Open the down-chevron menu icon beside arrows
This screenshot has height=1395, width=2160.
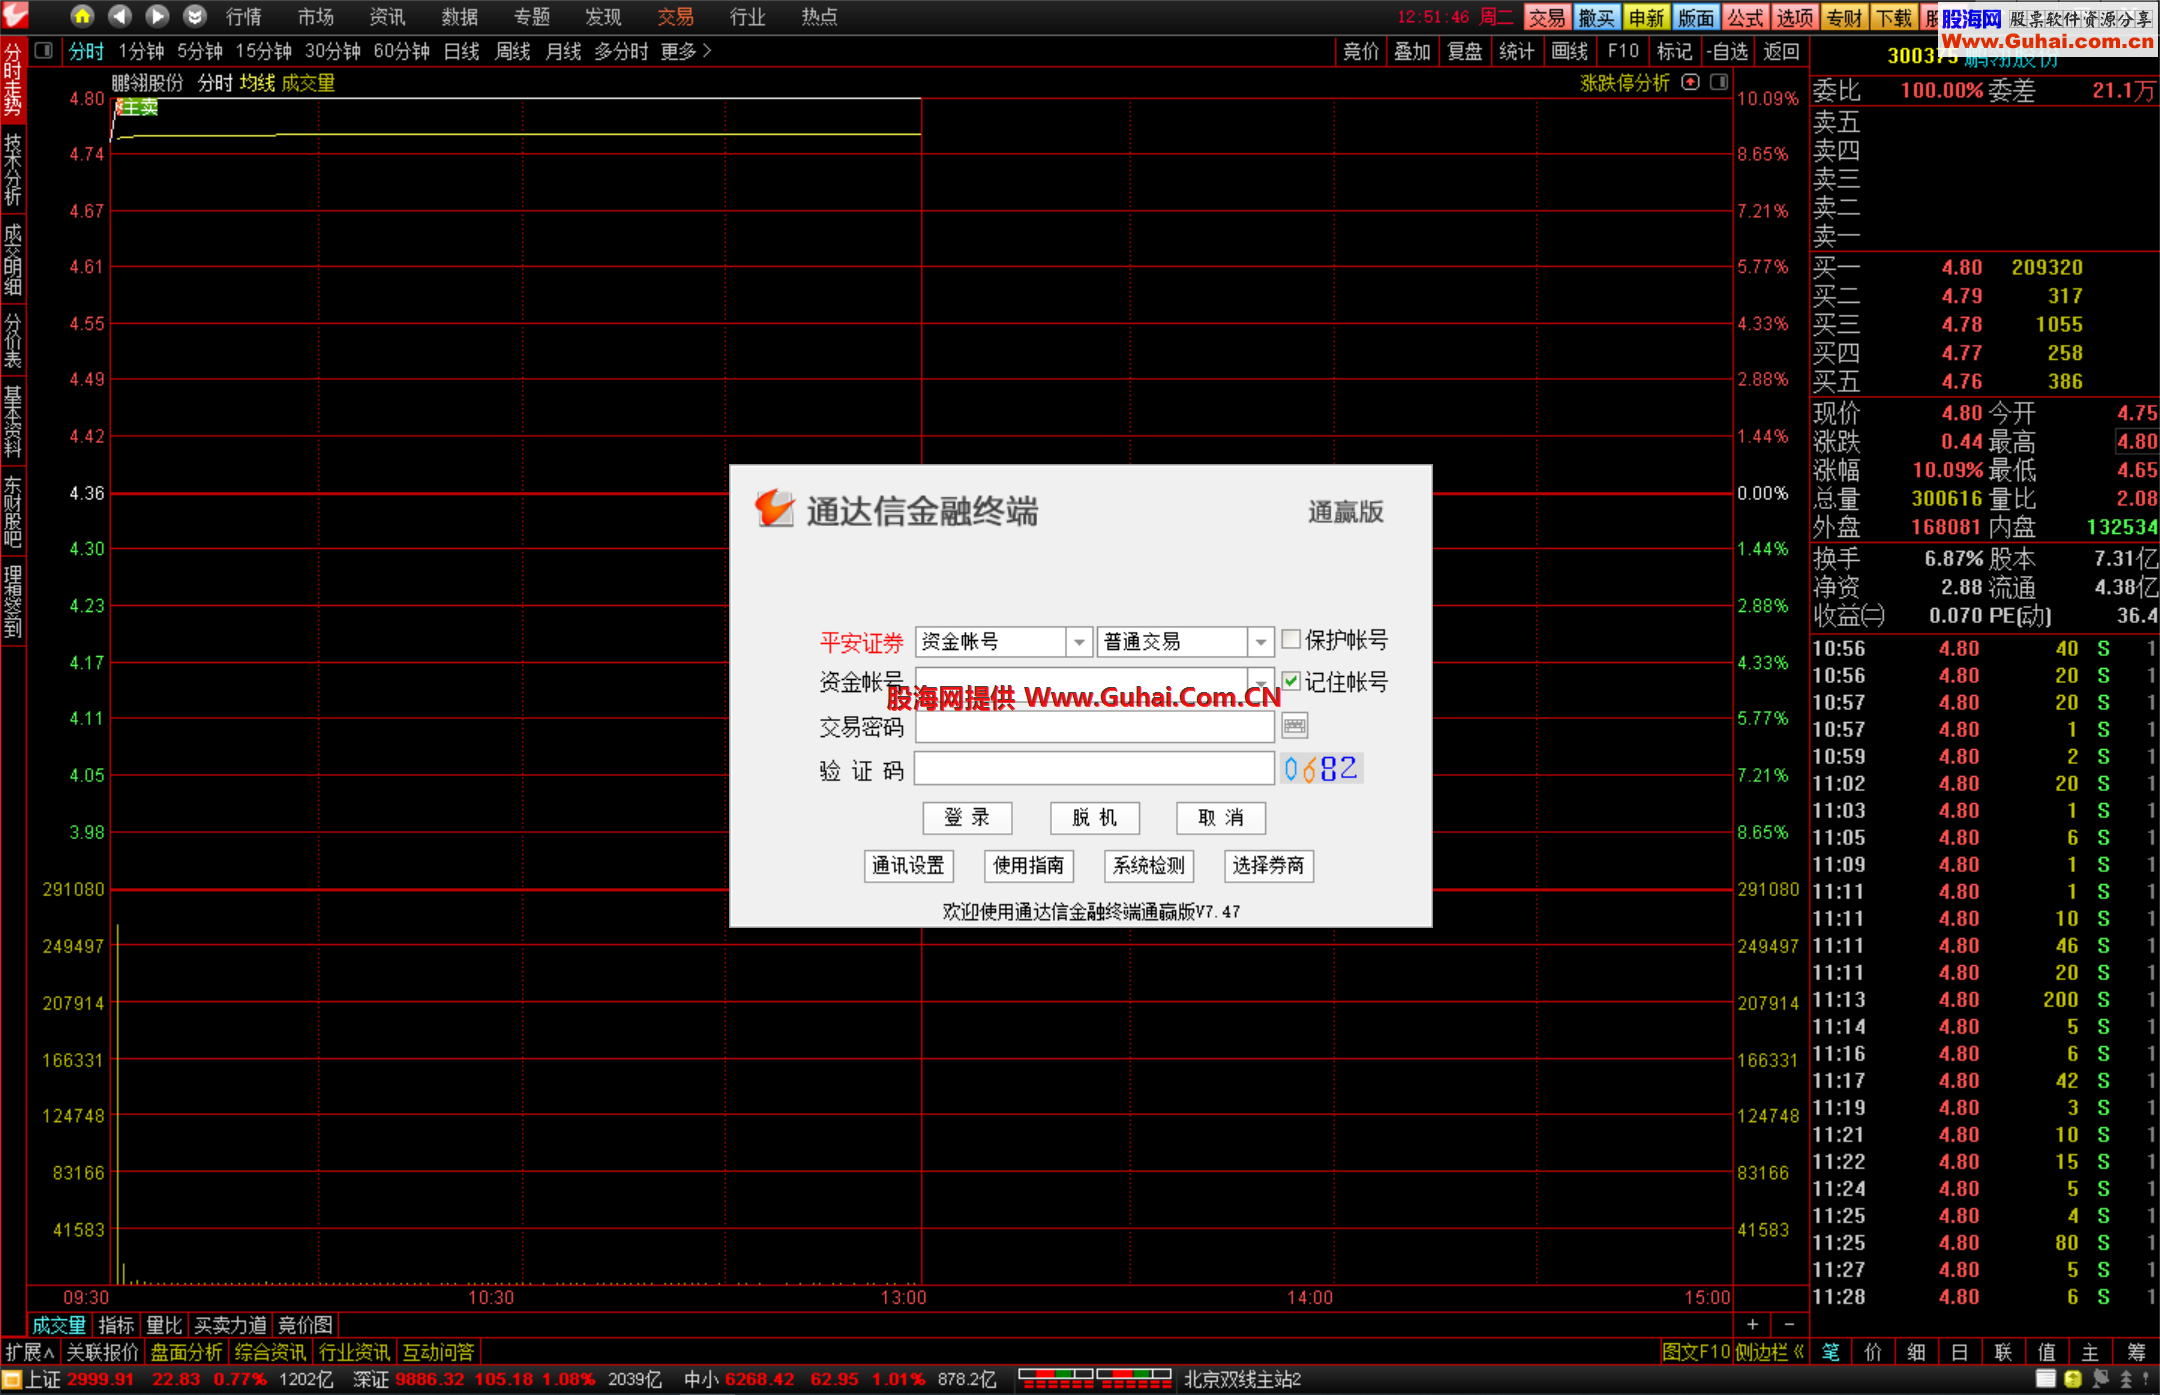click(x=195, y=16)
